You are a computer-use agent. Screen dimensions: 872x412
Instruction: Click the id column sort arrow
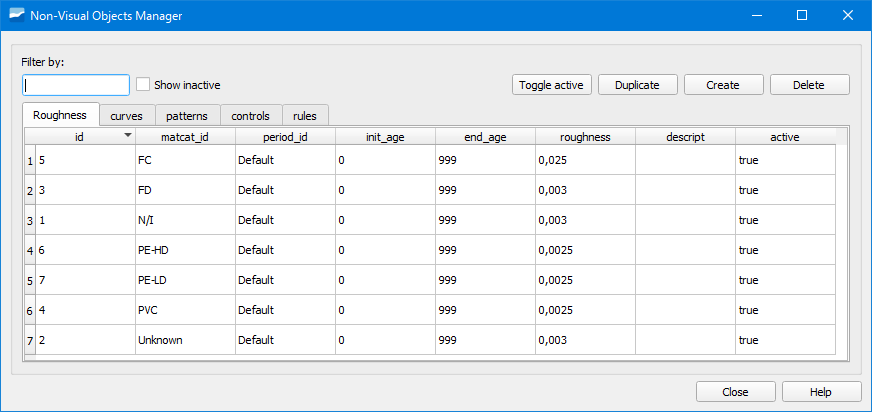coord(127,135)
